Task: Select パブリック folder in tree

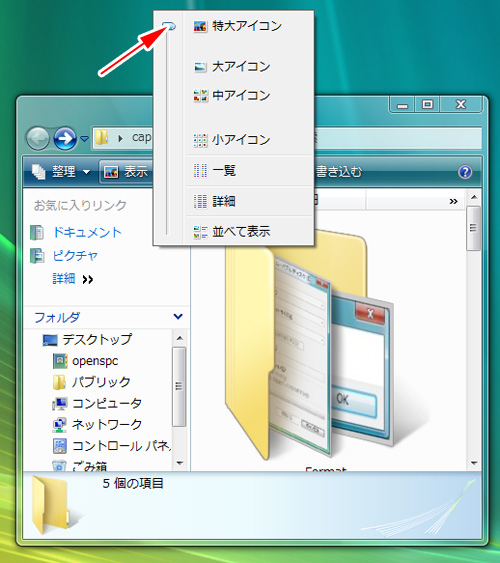Action: [101, 382]
